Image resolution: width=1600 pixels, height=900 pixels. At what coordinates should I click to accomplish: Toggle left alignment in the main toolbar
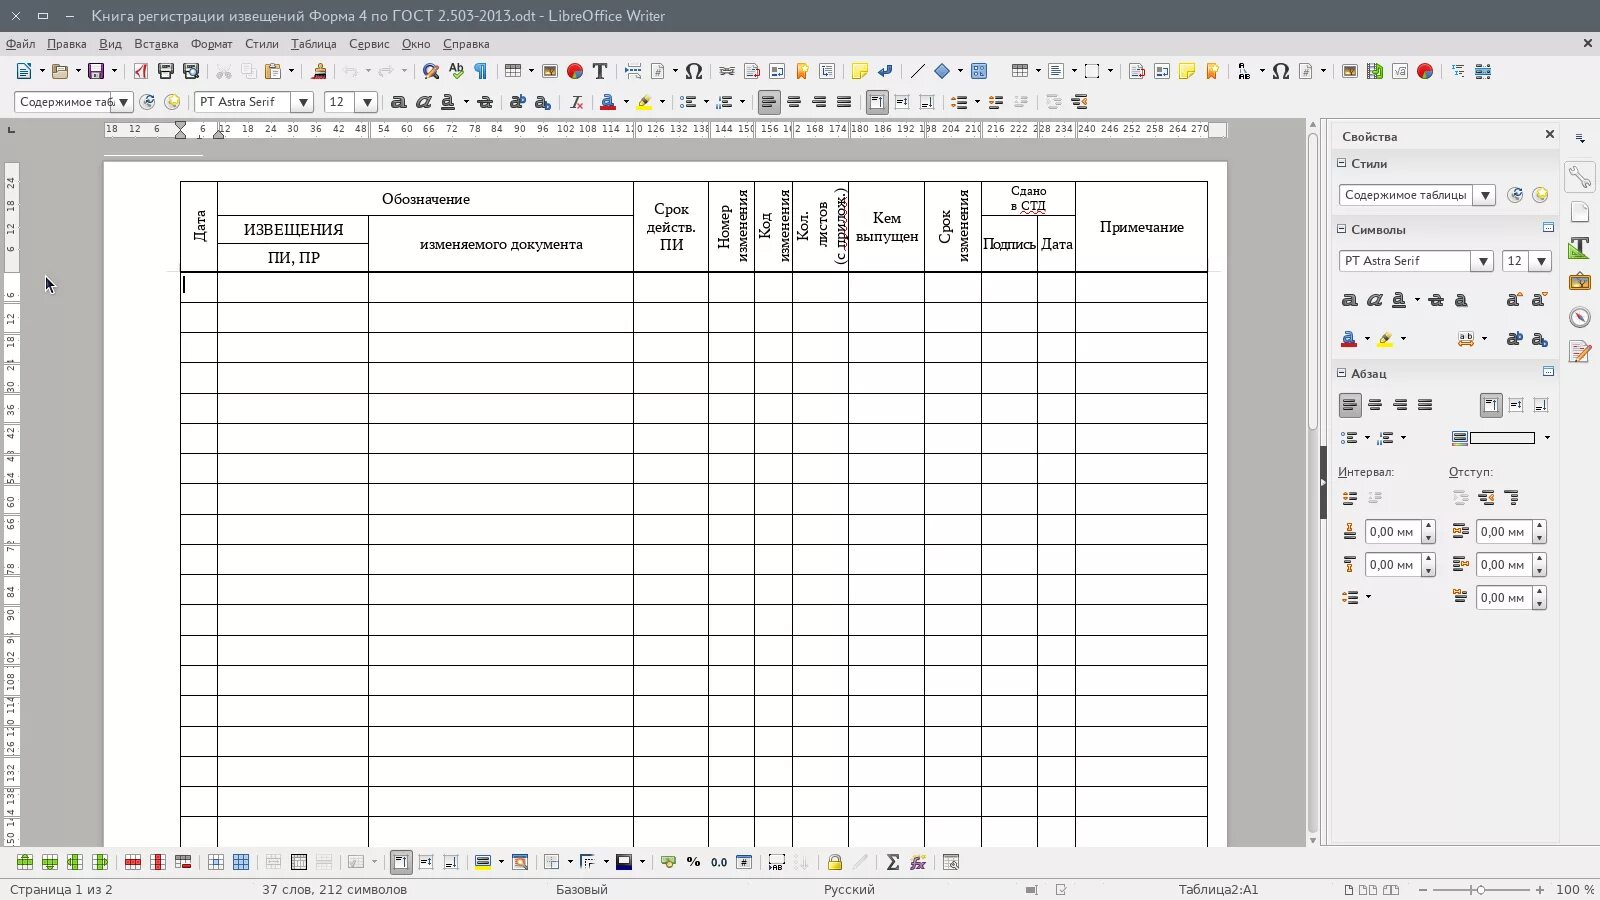click(x=769, y=102)
